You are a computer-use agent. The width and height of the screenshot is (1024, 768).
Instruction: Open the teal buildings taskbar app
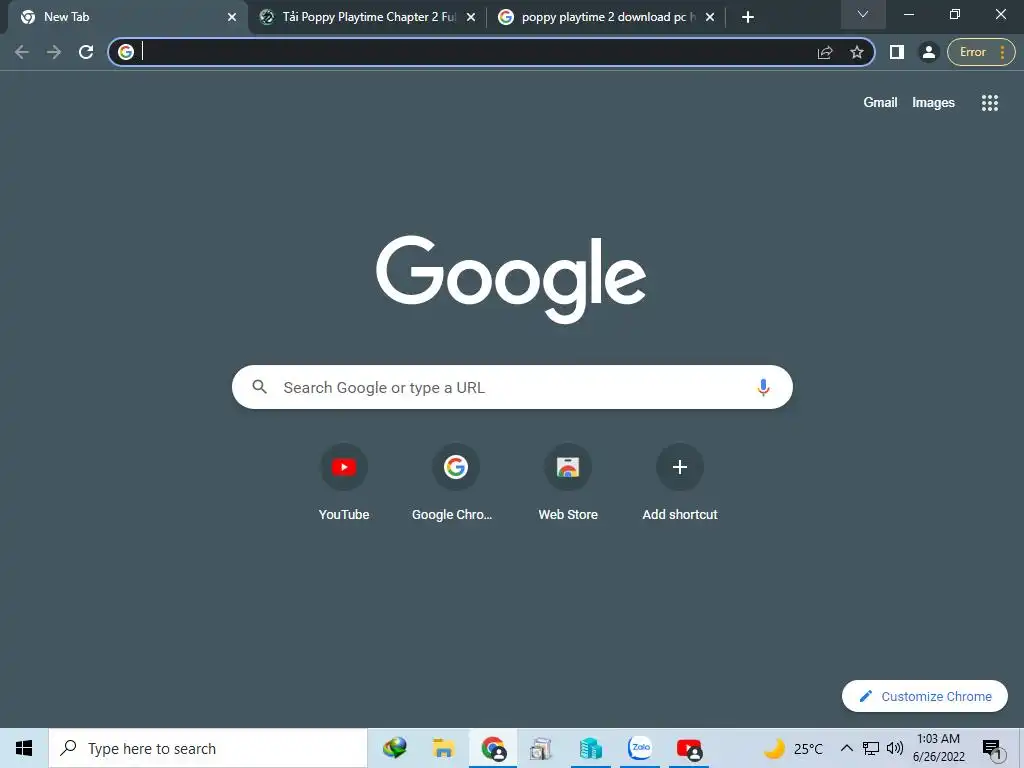[590, 748]
